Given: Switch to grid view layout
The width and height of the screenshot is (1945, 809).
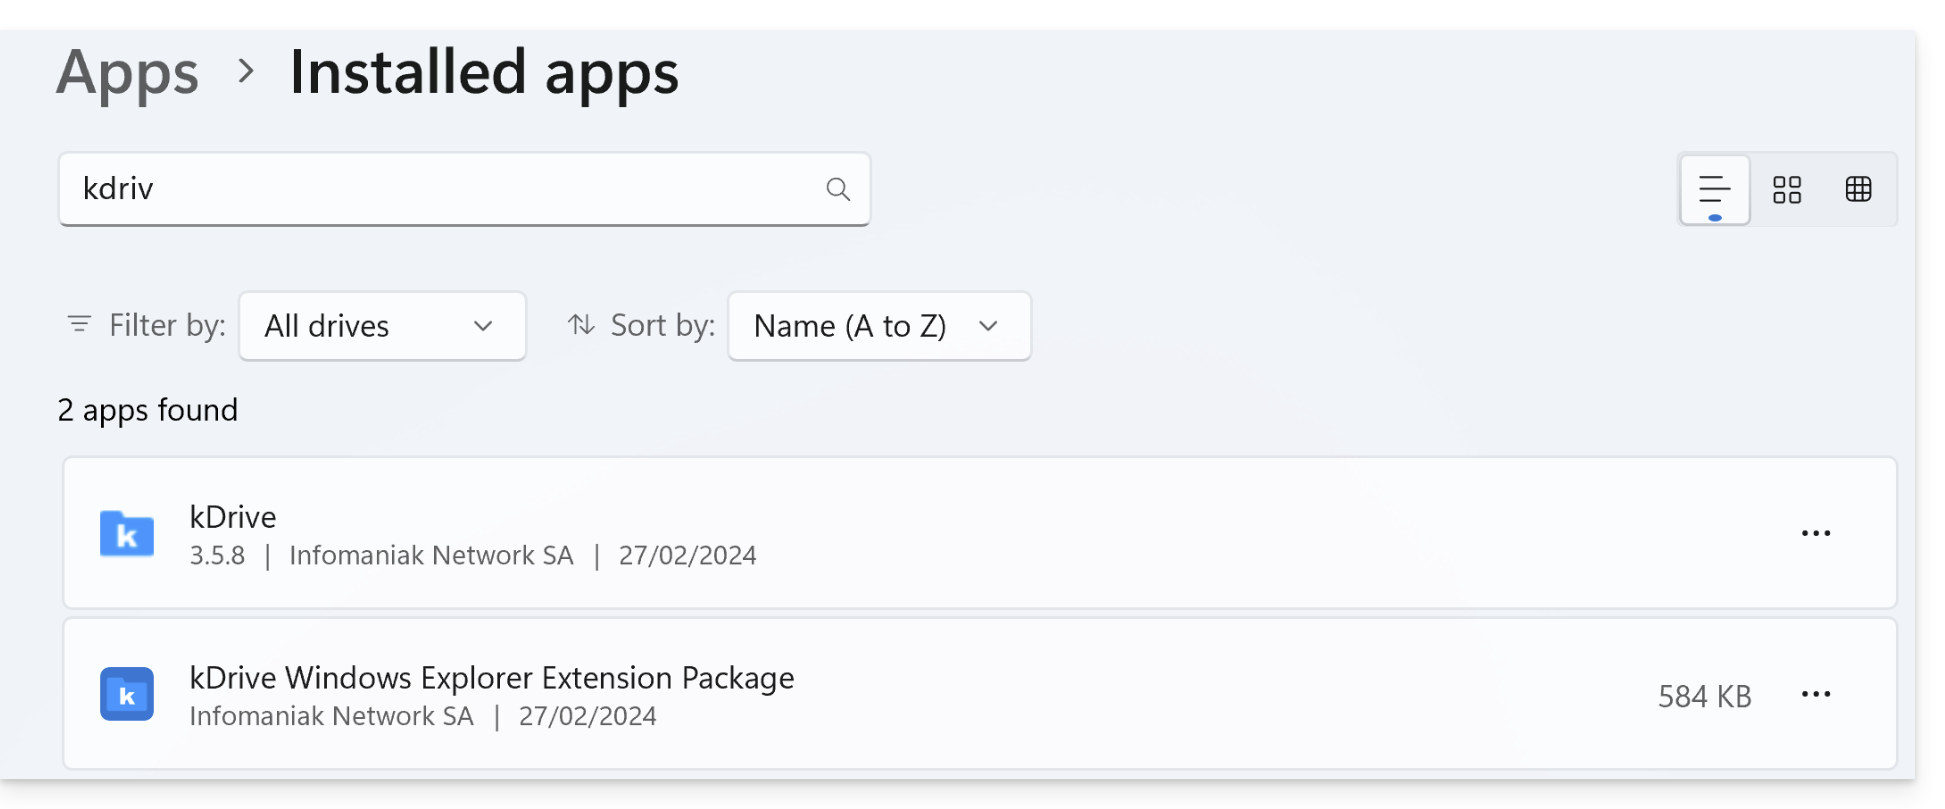Looking at the screenshot, I should [1787, 189].
